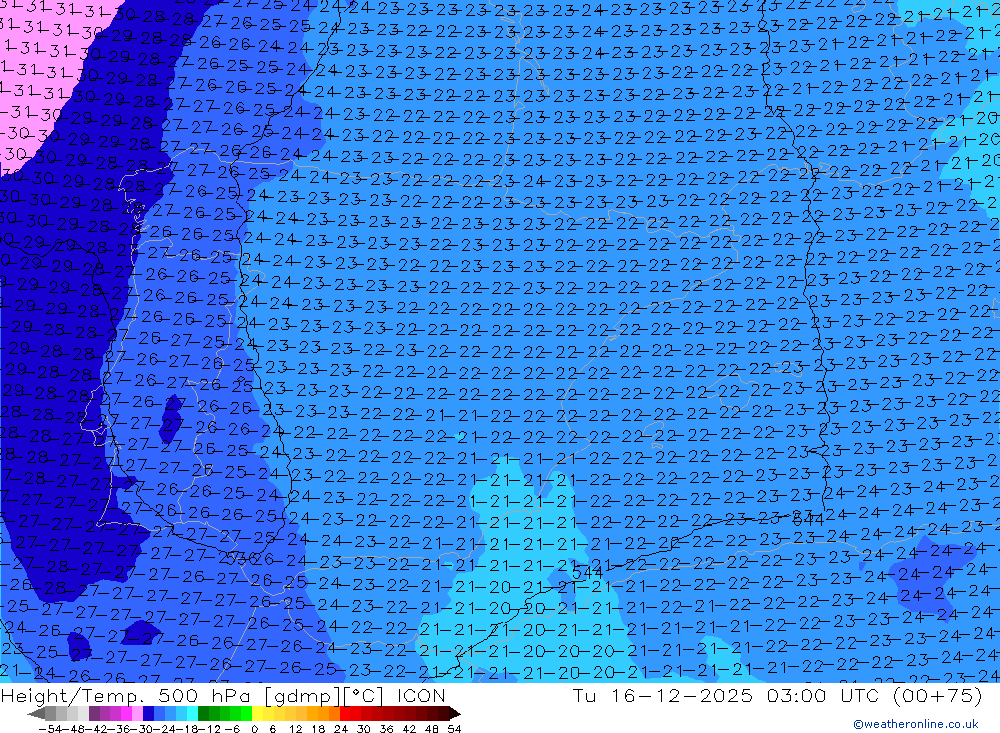The image size is (1000, 733).
Task: Click the 'ICON' model name in title
Action: 421,695
